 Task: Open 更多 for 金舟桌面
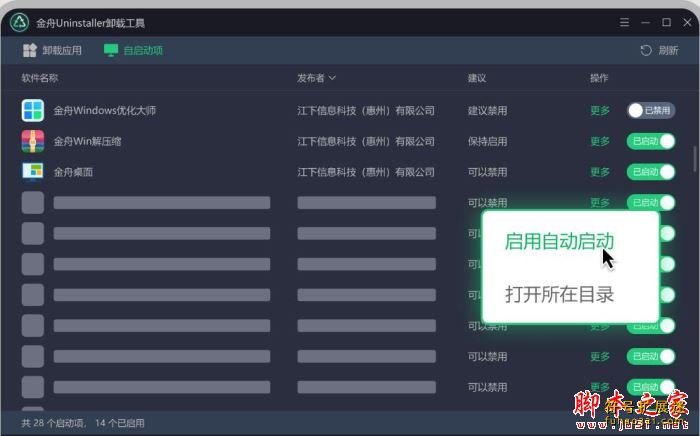[x=600, y=172]
